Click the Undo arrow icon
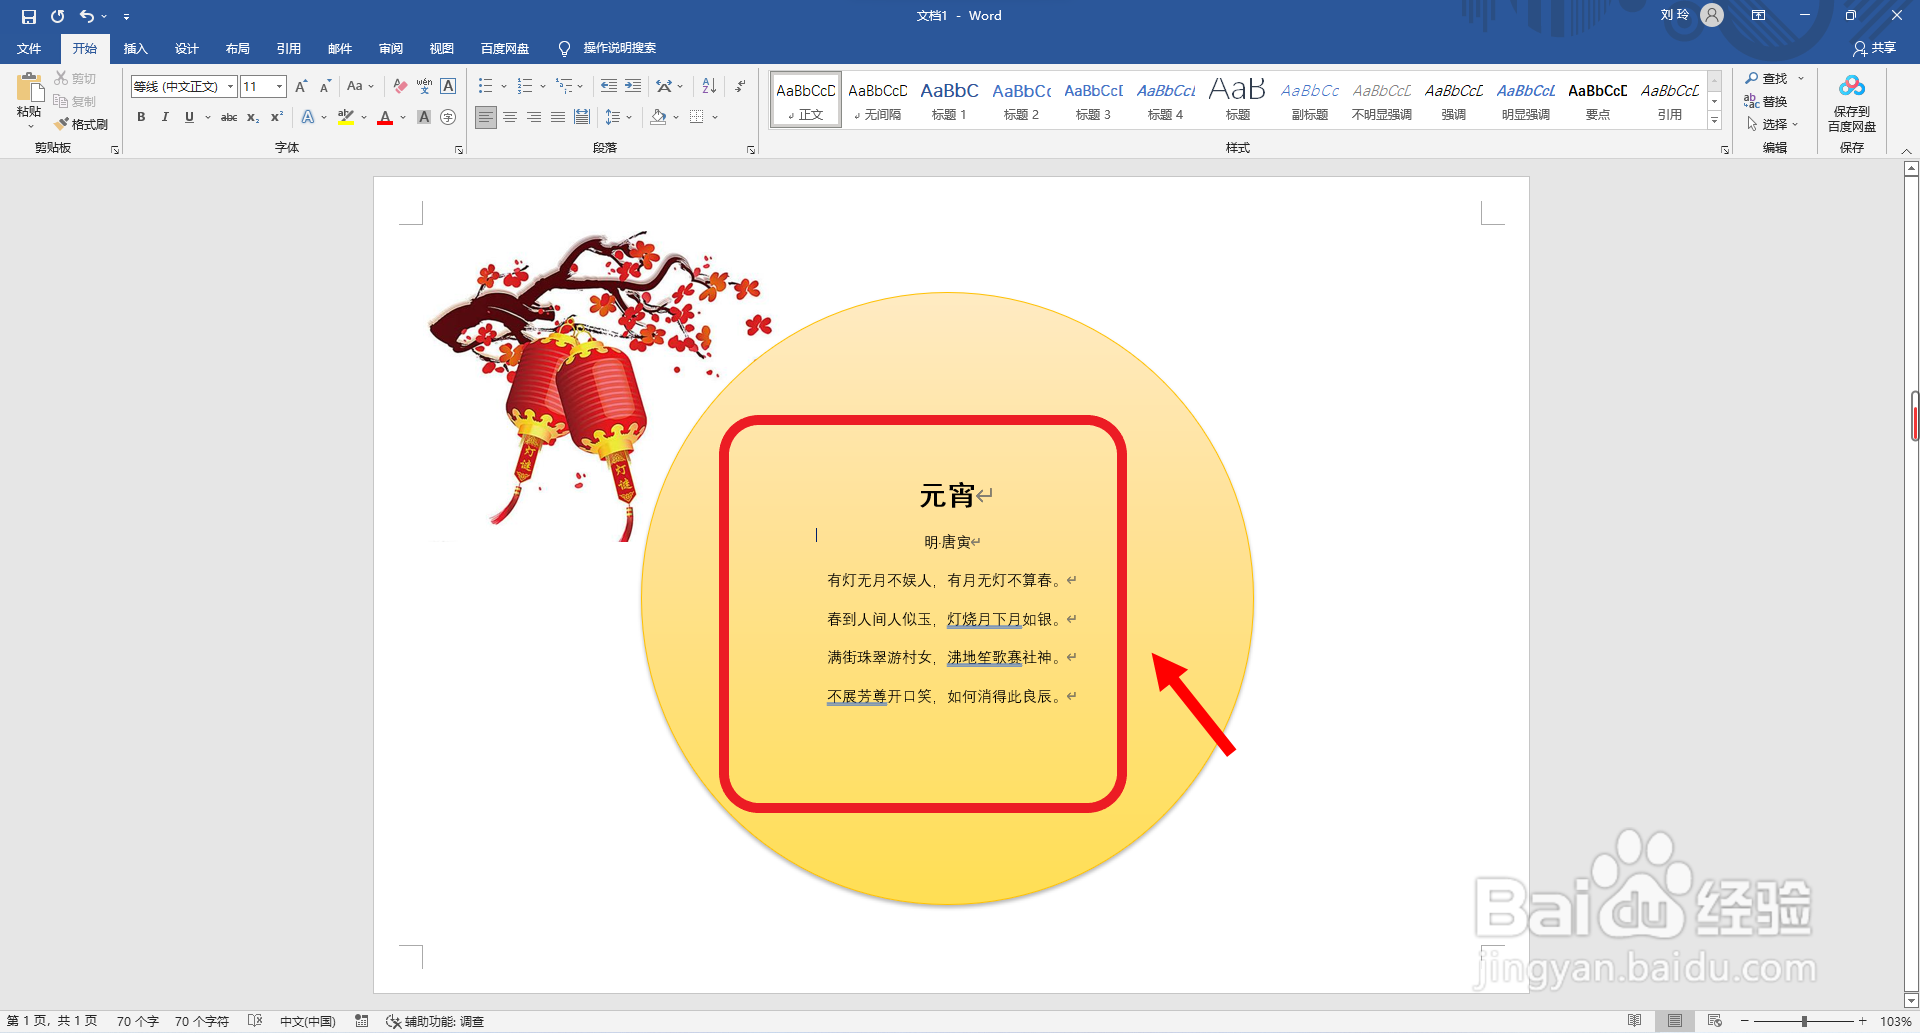 click(87, 16)
